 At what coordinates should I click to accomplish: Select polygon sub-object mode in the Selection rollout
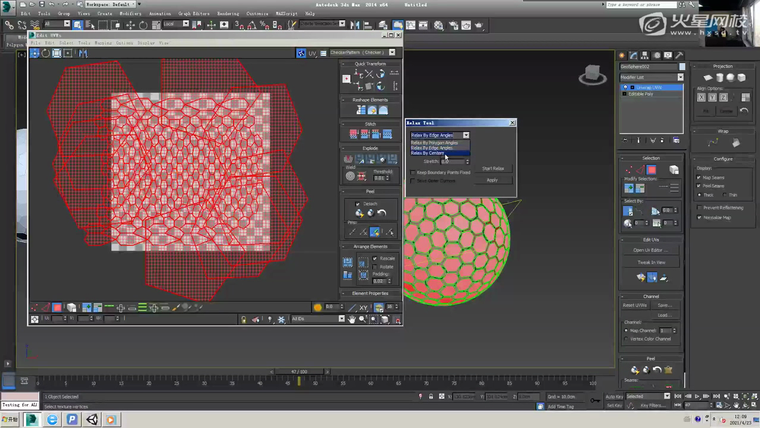[651, 170]
